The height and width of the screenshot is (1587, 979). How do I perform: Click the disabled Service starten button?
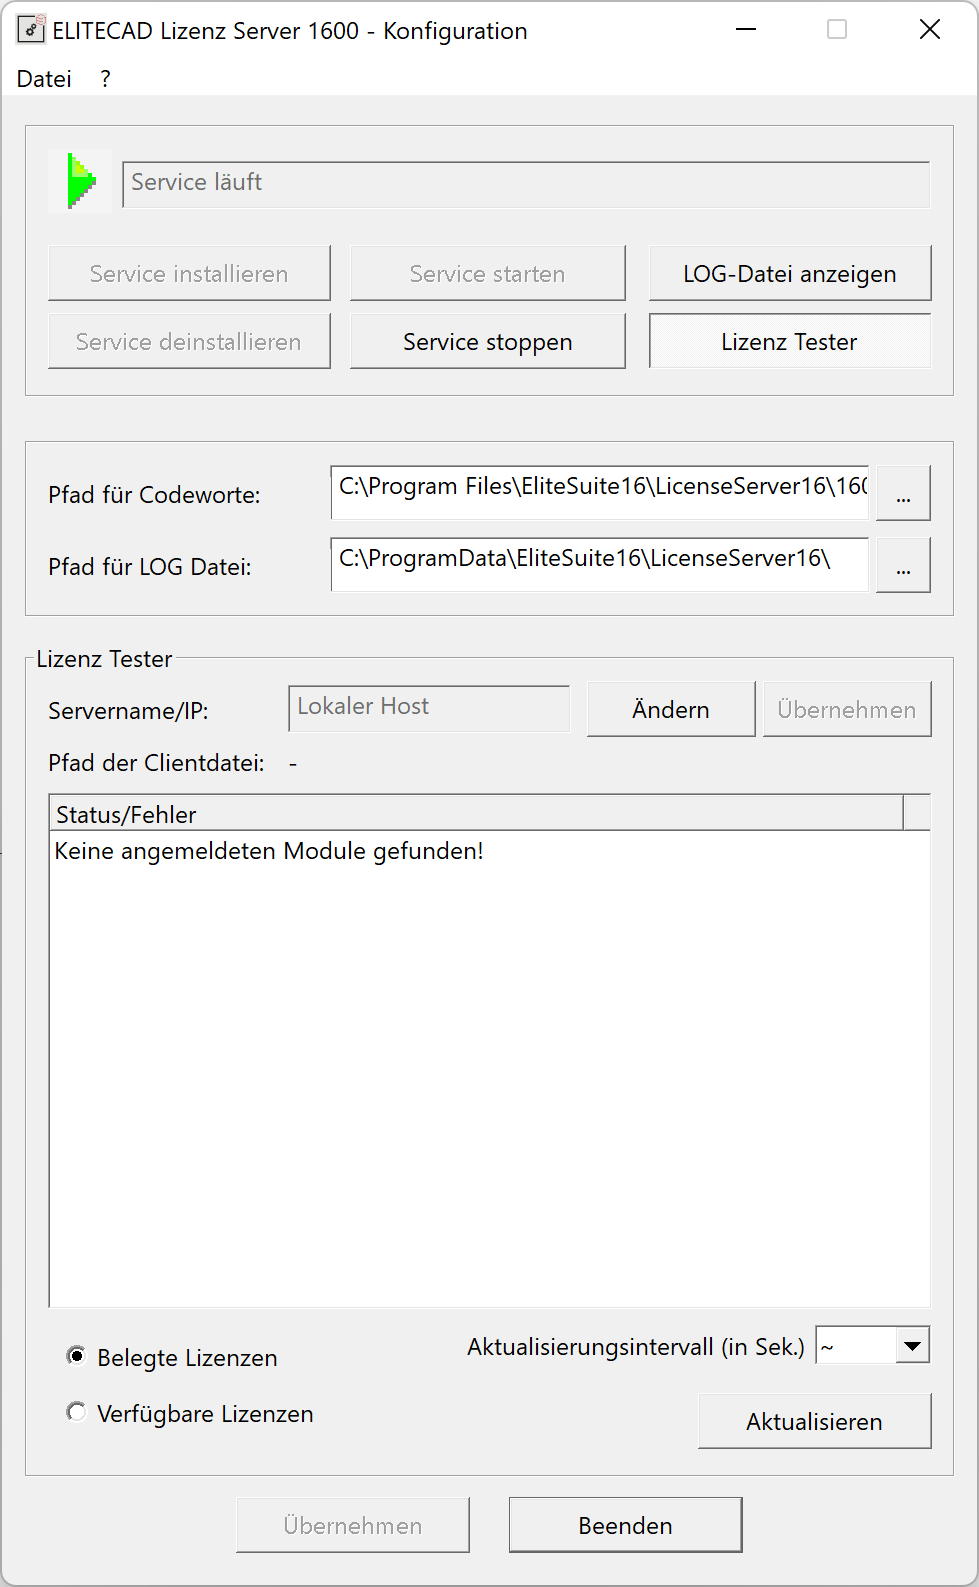coord(488,273)
